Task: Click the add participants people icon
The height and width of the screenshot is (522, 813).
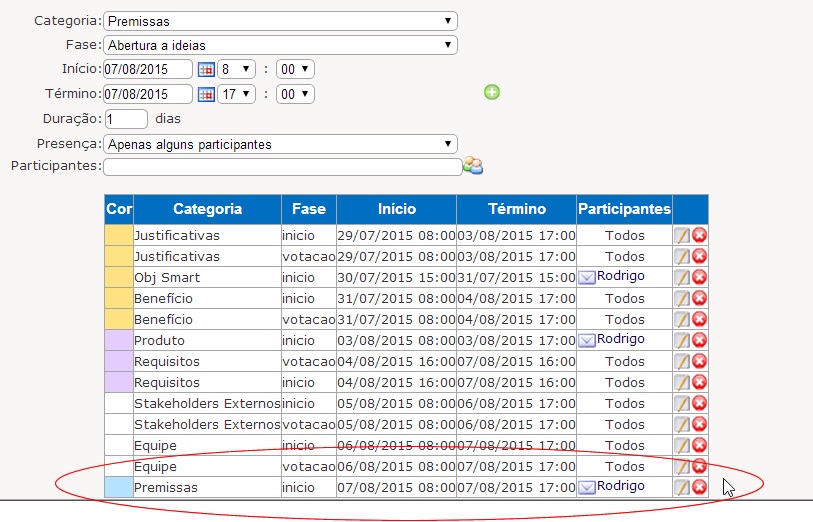Action: pos(472,166)
